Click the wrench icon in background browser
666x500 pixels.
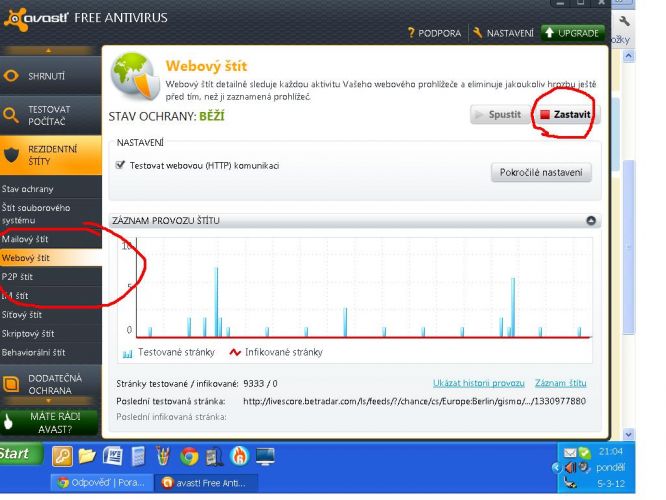click(624, 21)
